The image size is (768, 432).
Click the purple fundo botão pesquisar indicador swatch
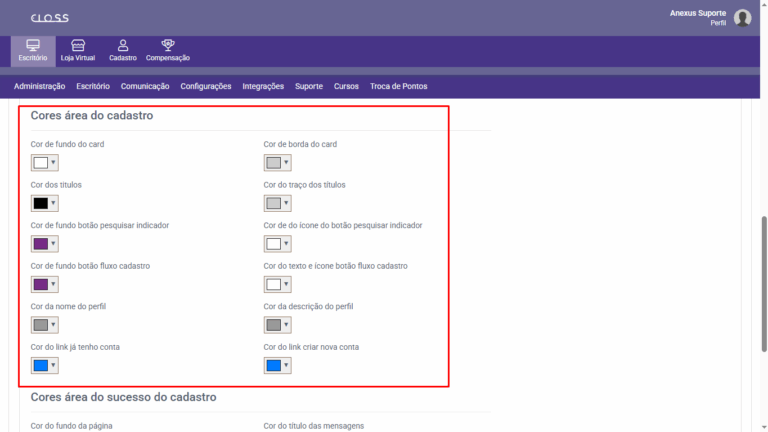click(40, 244)
